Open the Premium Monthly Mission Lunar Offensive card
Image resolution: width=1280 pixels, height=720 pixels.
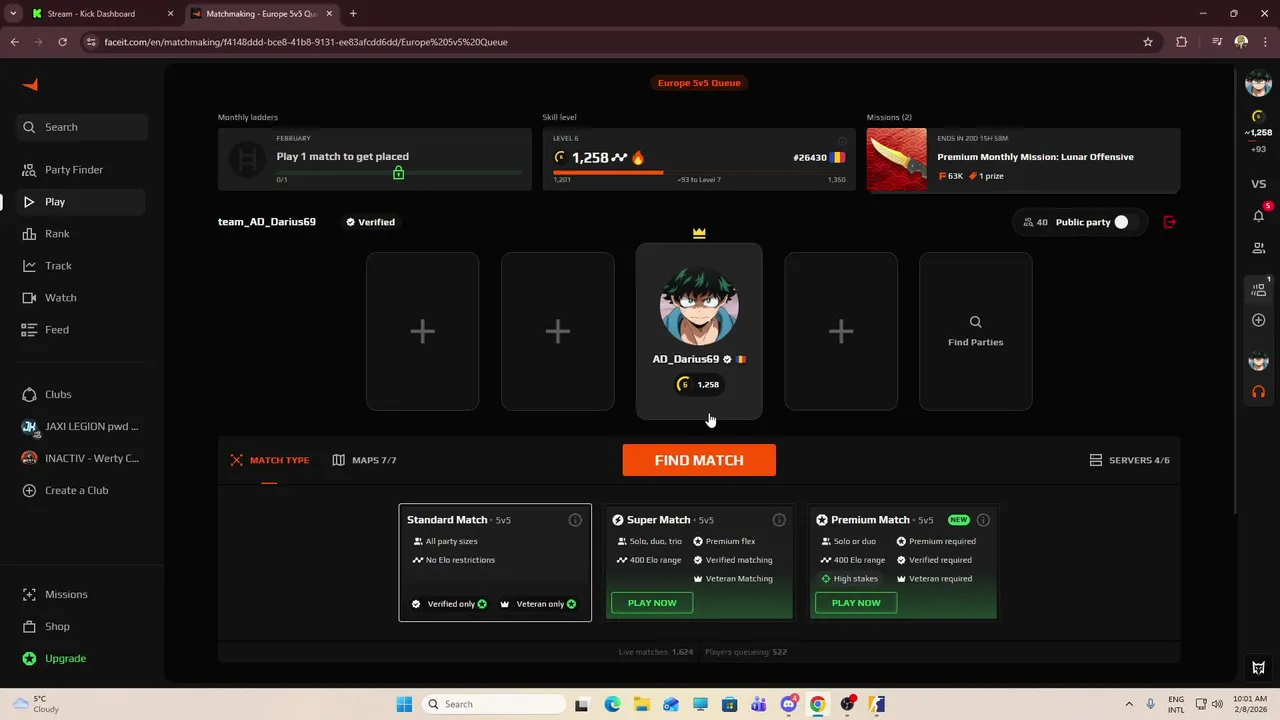pos(1023,160)
